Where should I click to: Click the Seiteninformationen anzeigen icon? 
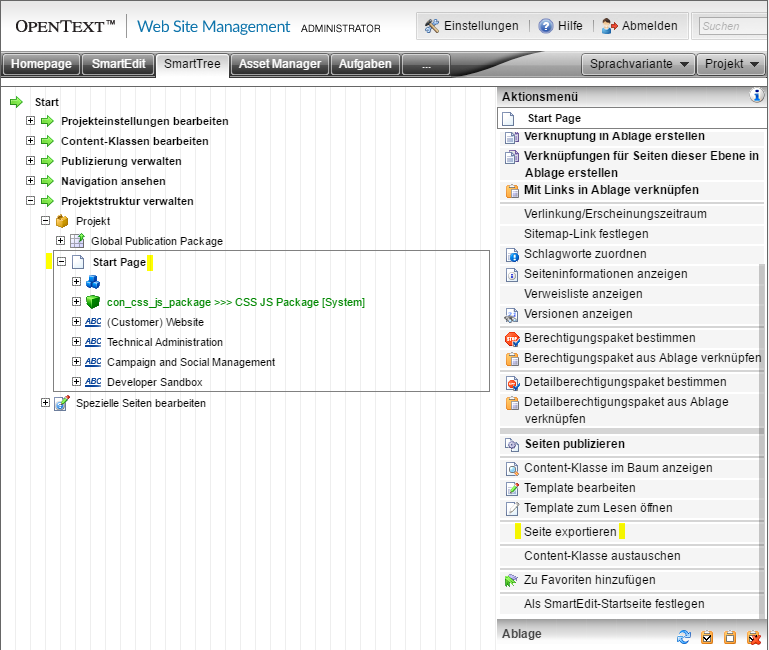pos(512,275)
